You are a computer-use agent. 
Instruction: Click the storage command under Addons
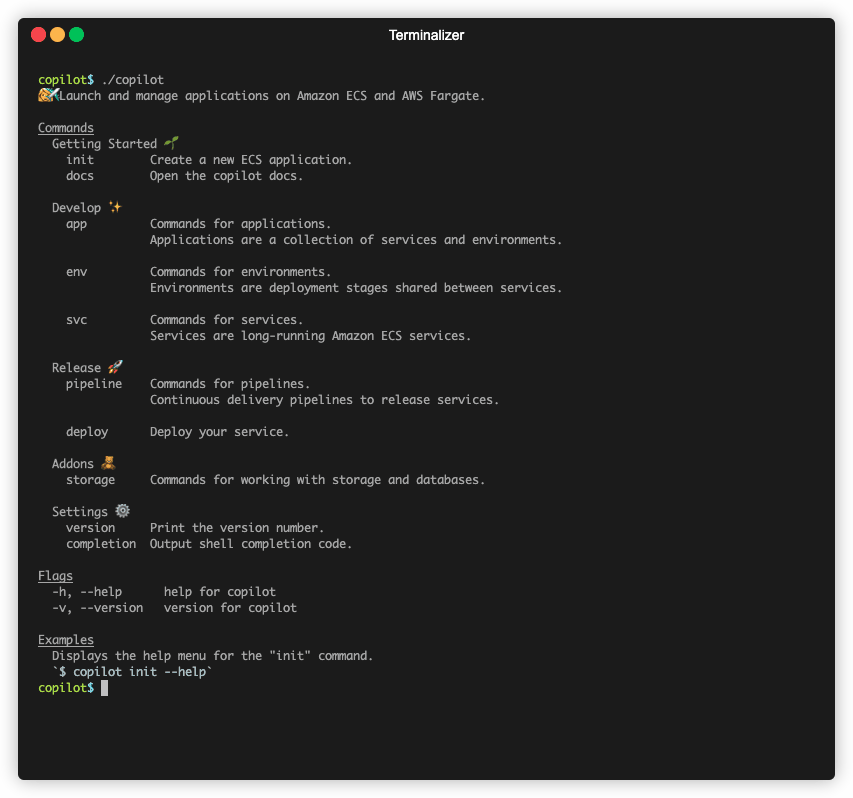tap(90, 480)
